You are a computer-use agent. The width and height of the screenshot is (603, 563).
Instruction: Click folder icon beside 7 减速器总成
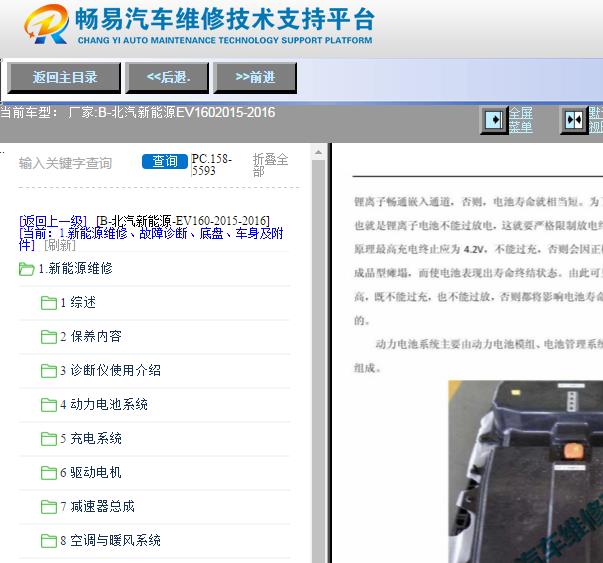pos(49,507)
